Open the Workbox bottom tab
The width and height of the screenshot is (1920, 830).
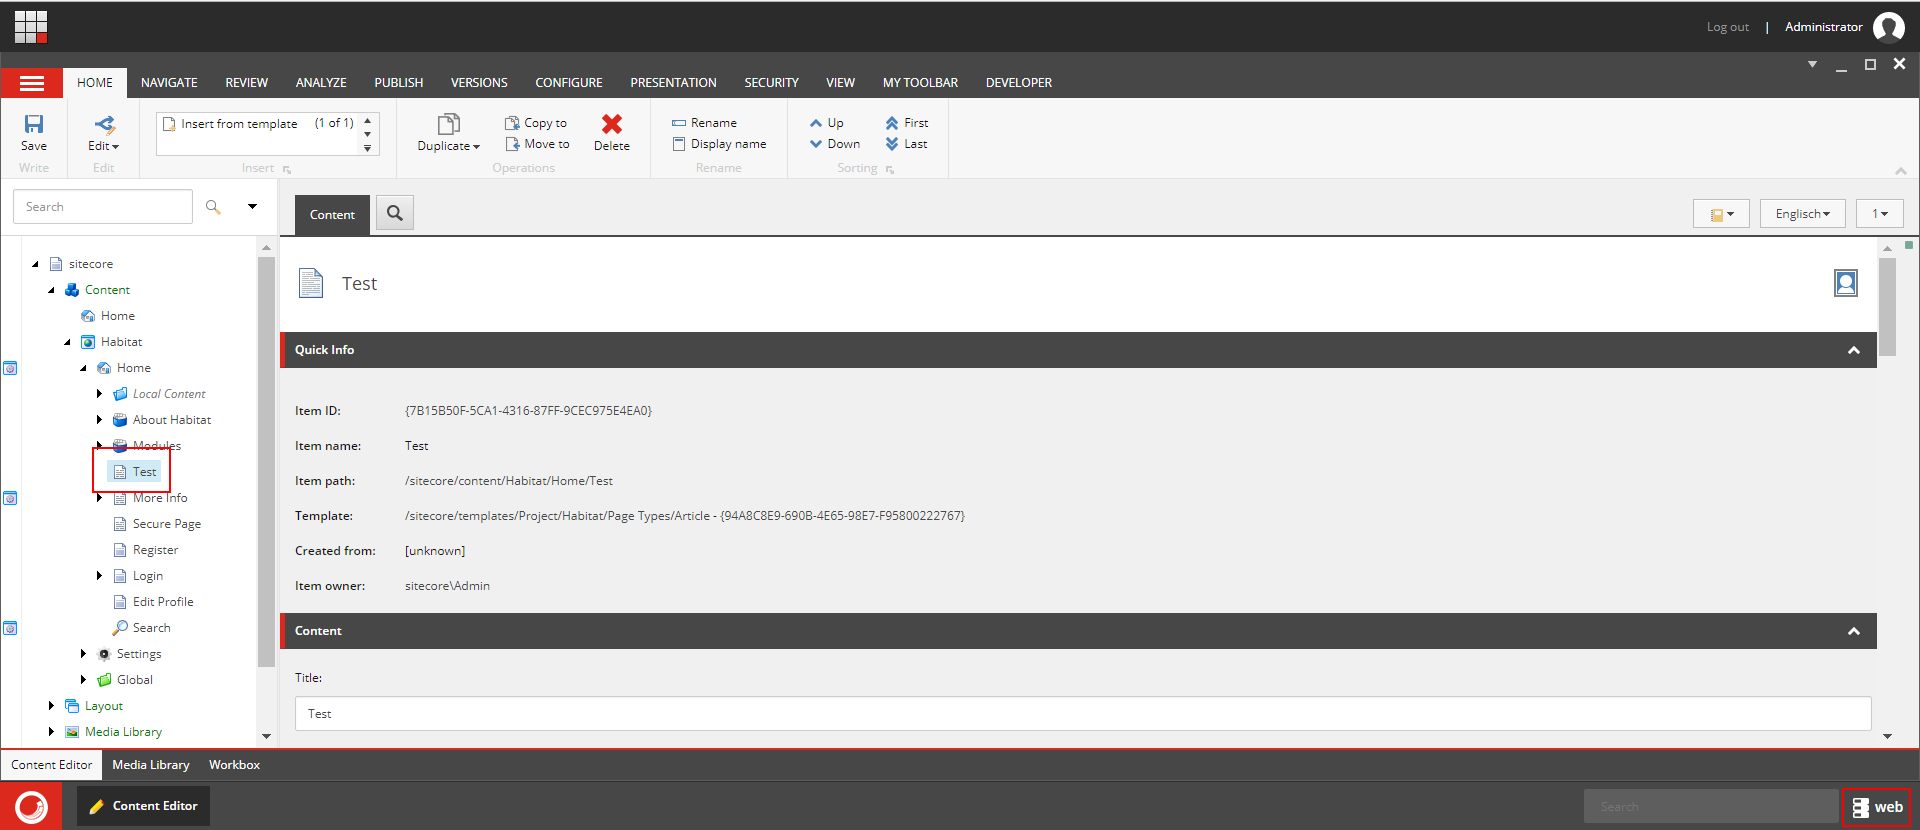pyautogui.click(x=234, y=765)
